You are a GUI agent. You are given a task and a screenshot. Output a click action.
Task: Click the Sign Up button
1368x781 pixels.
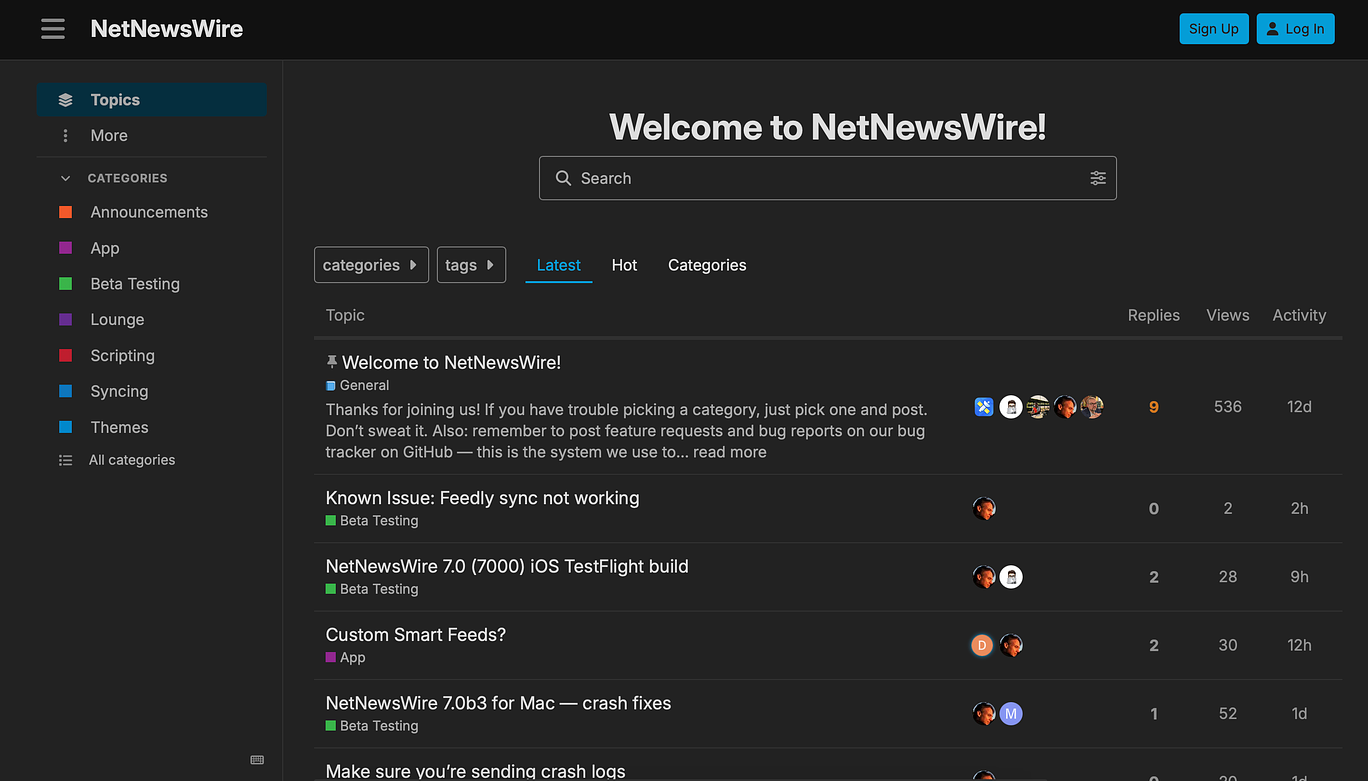pyautogui.click(x=1213, y=29)
